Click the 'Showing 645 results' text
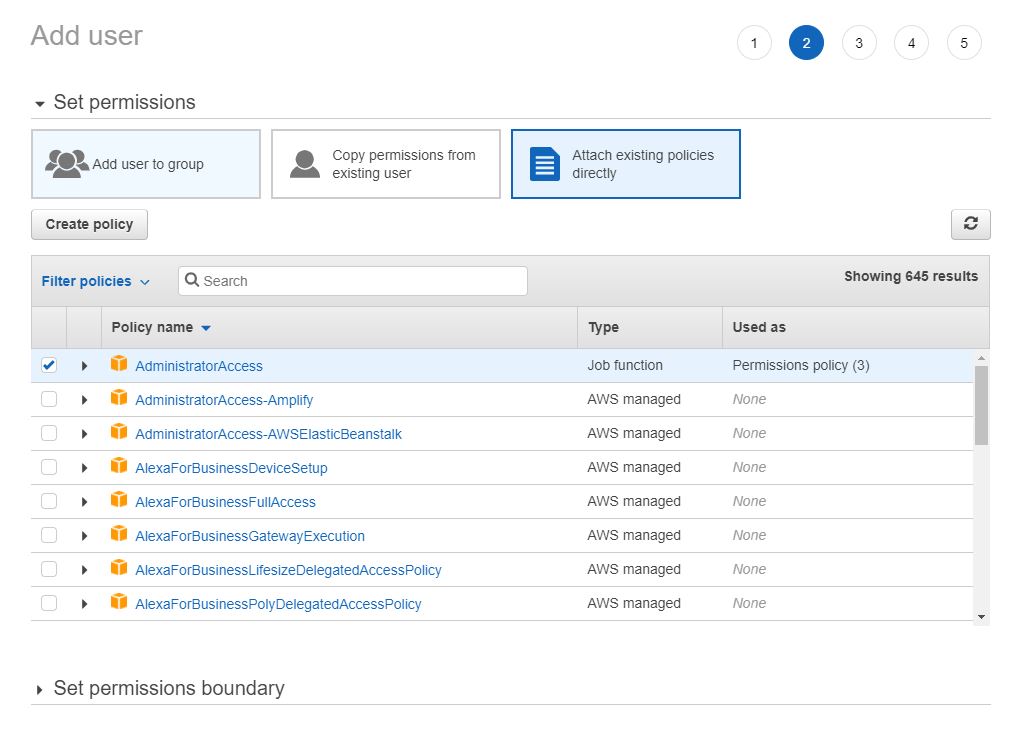This screenshot has width=1024, height=732. pyautogui.click(x=911, y=276)
